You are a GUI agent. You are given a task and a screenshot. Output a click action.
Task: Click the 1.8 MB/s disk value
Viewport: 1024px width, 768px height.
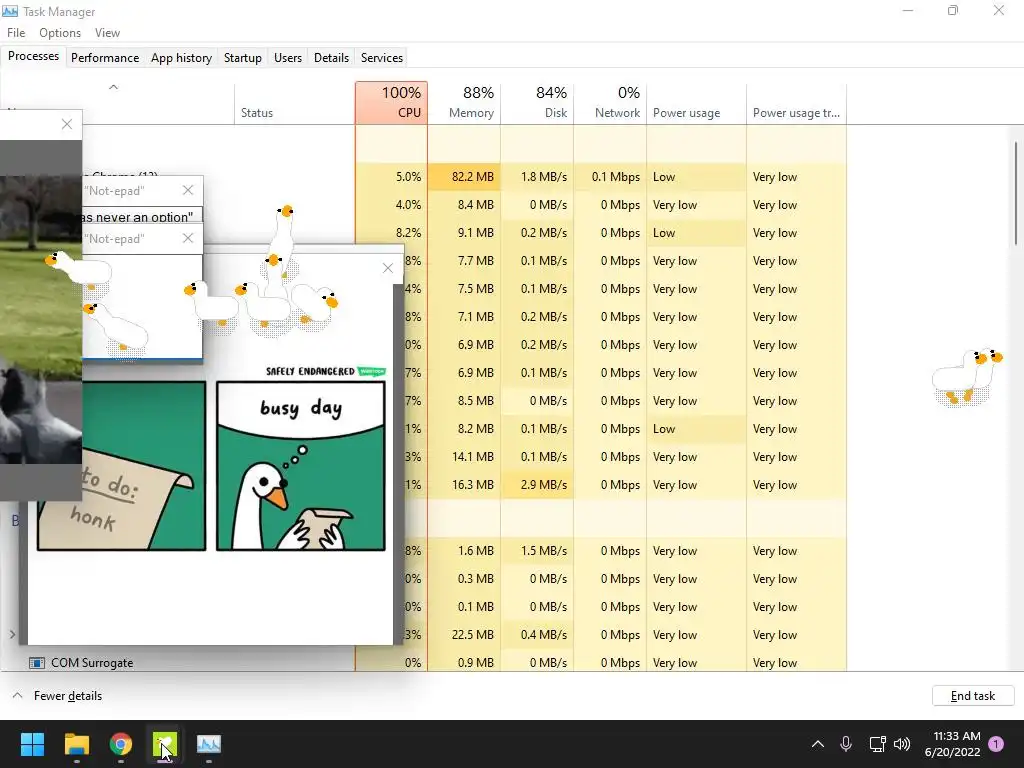click(x=543, y=176)
